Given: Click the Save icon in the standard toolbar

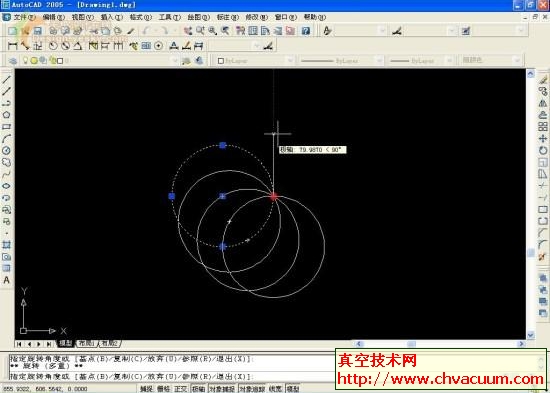Looking at the screenshot, I should tap(38, 31).
